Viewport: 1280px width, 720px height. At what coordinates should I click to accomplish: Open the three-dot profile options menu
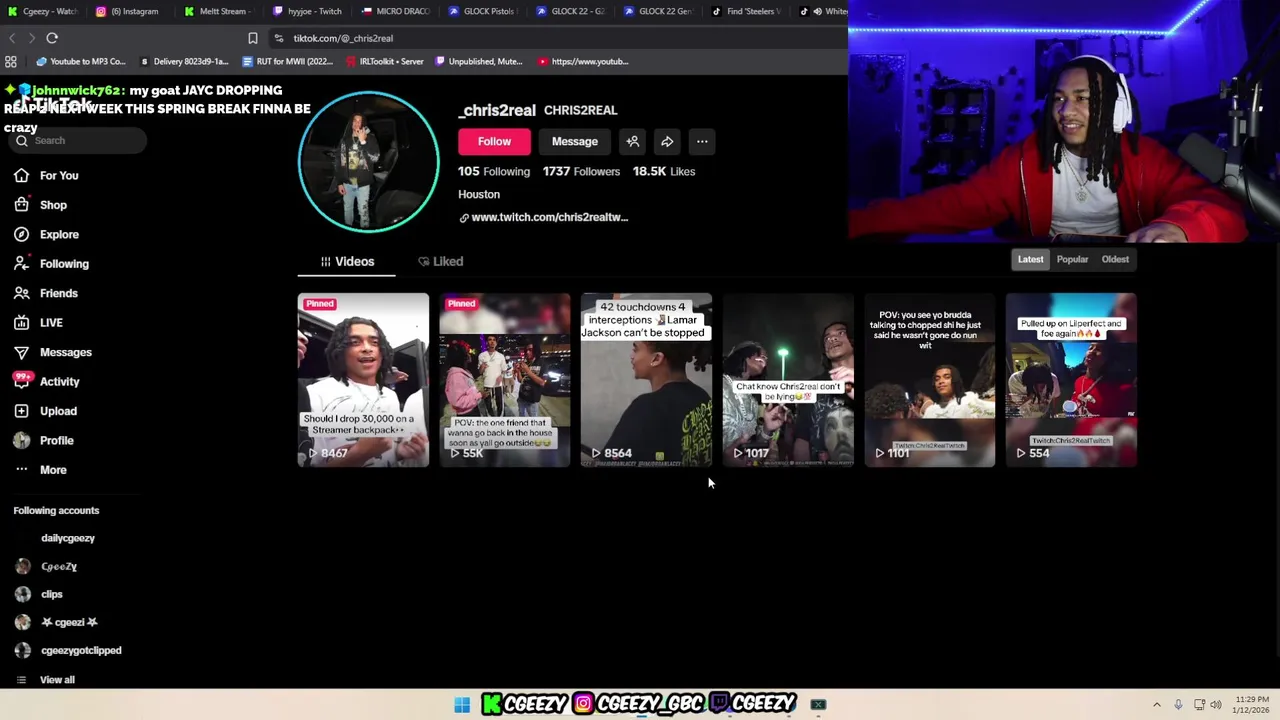coord(702,142)
